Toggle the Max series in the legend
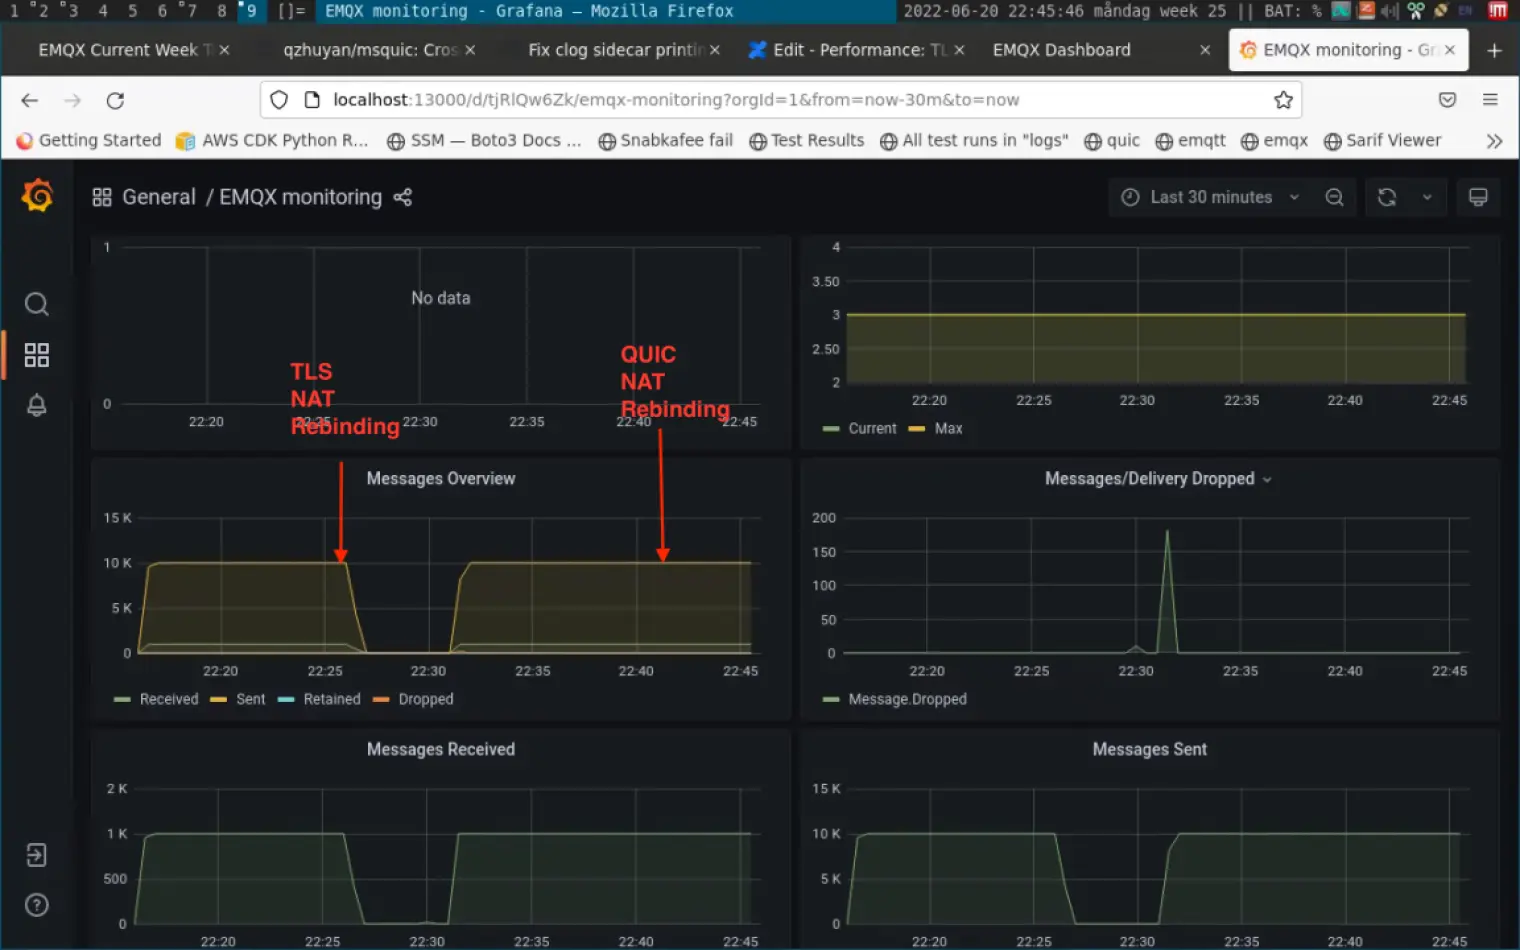1520x950 pixels. point(947,428)
